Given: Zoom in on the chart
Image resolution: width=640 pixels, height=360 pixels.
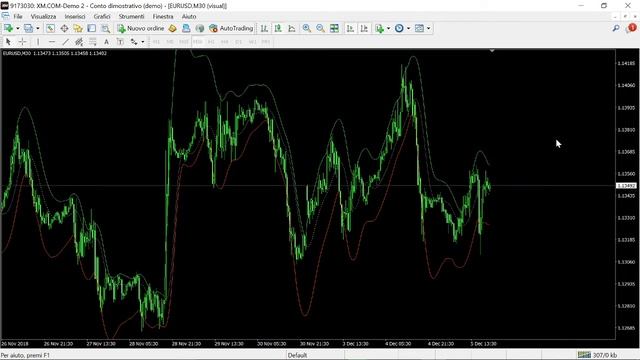Looking at the screenshot, I should (x=307, y=28).
